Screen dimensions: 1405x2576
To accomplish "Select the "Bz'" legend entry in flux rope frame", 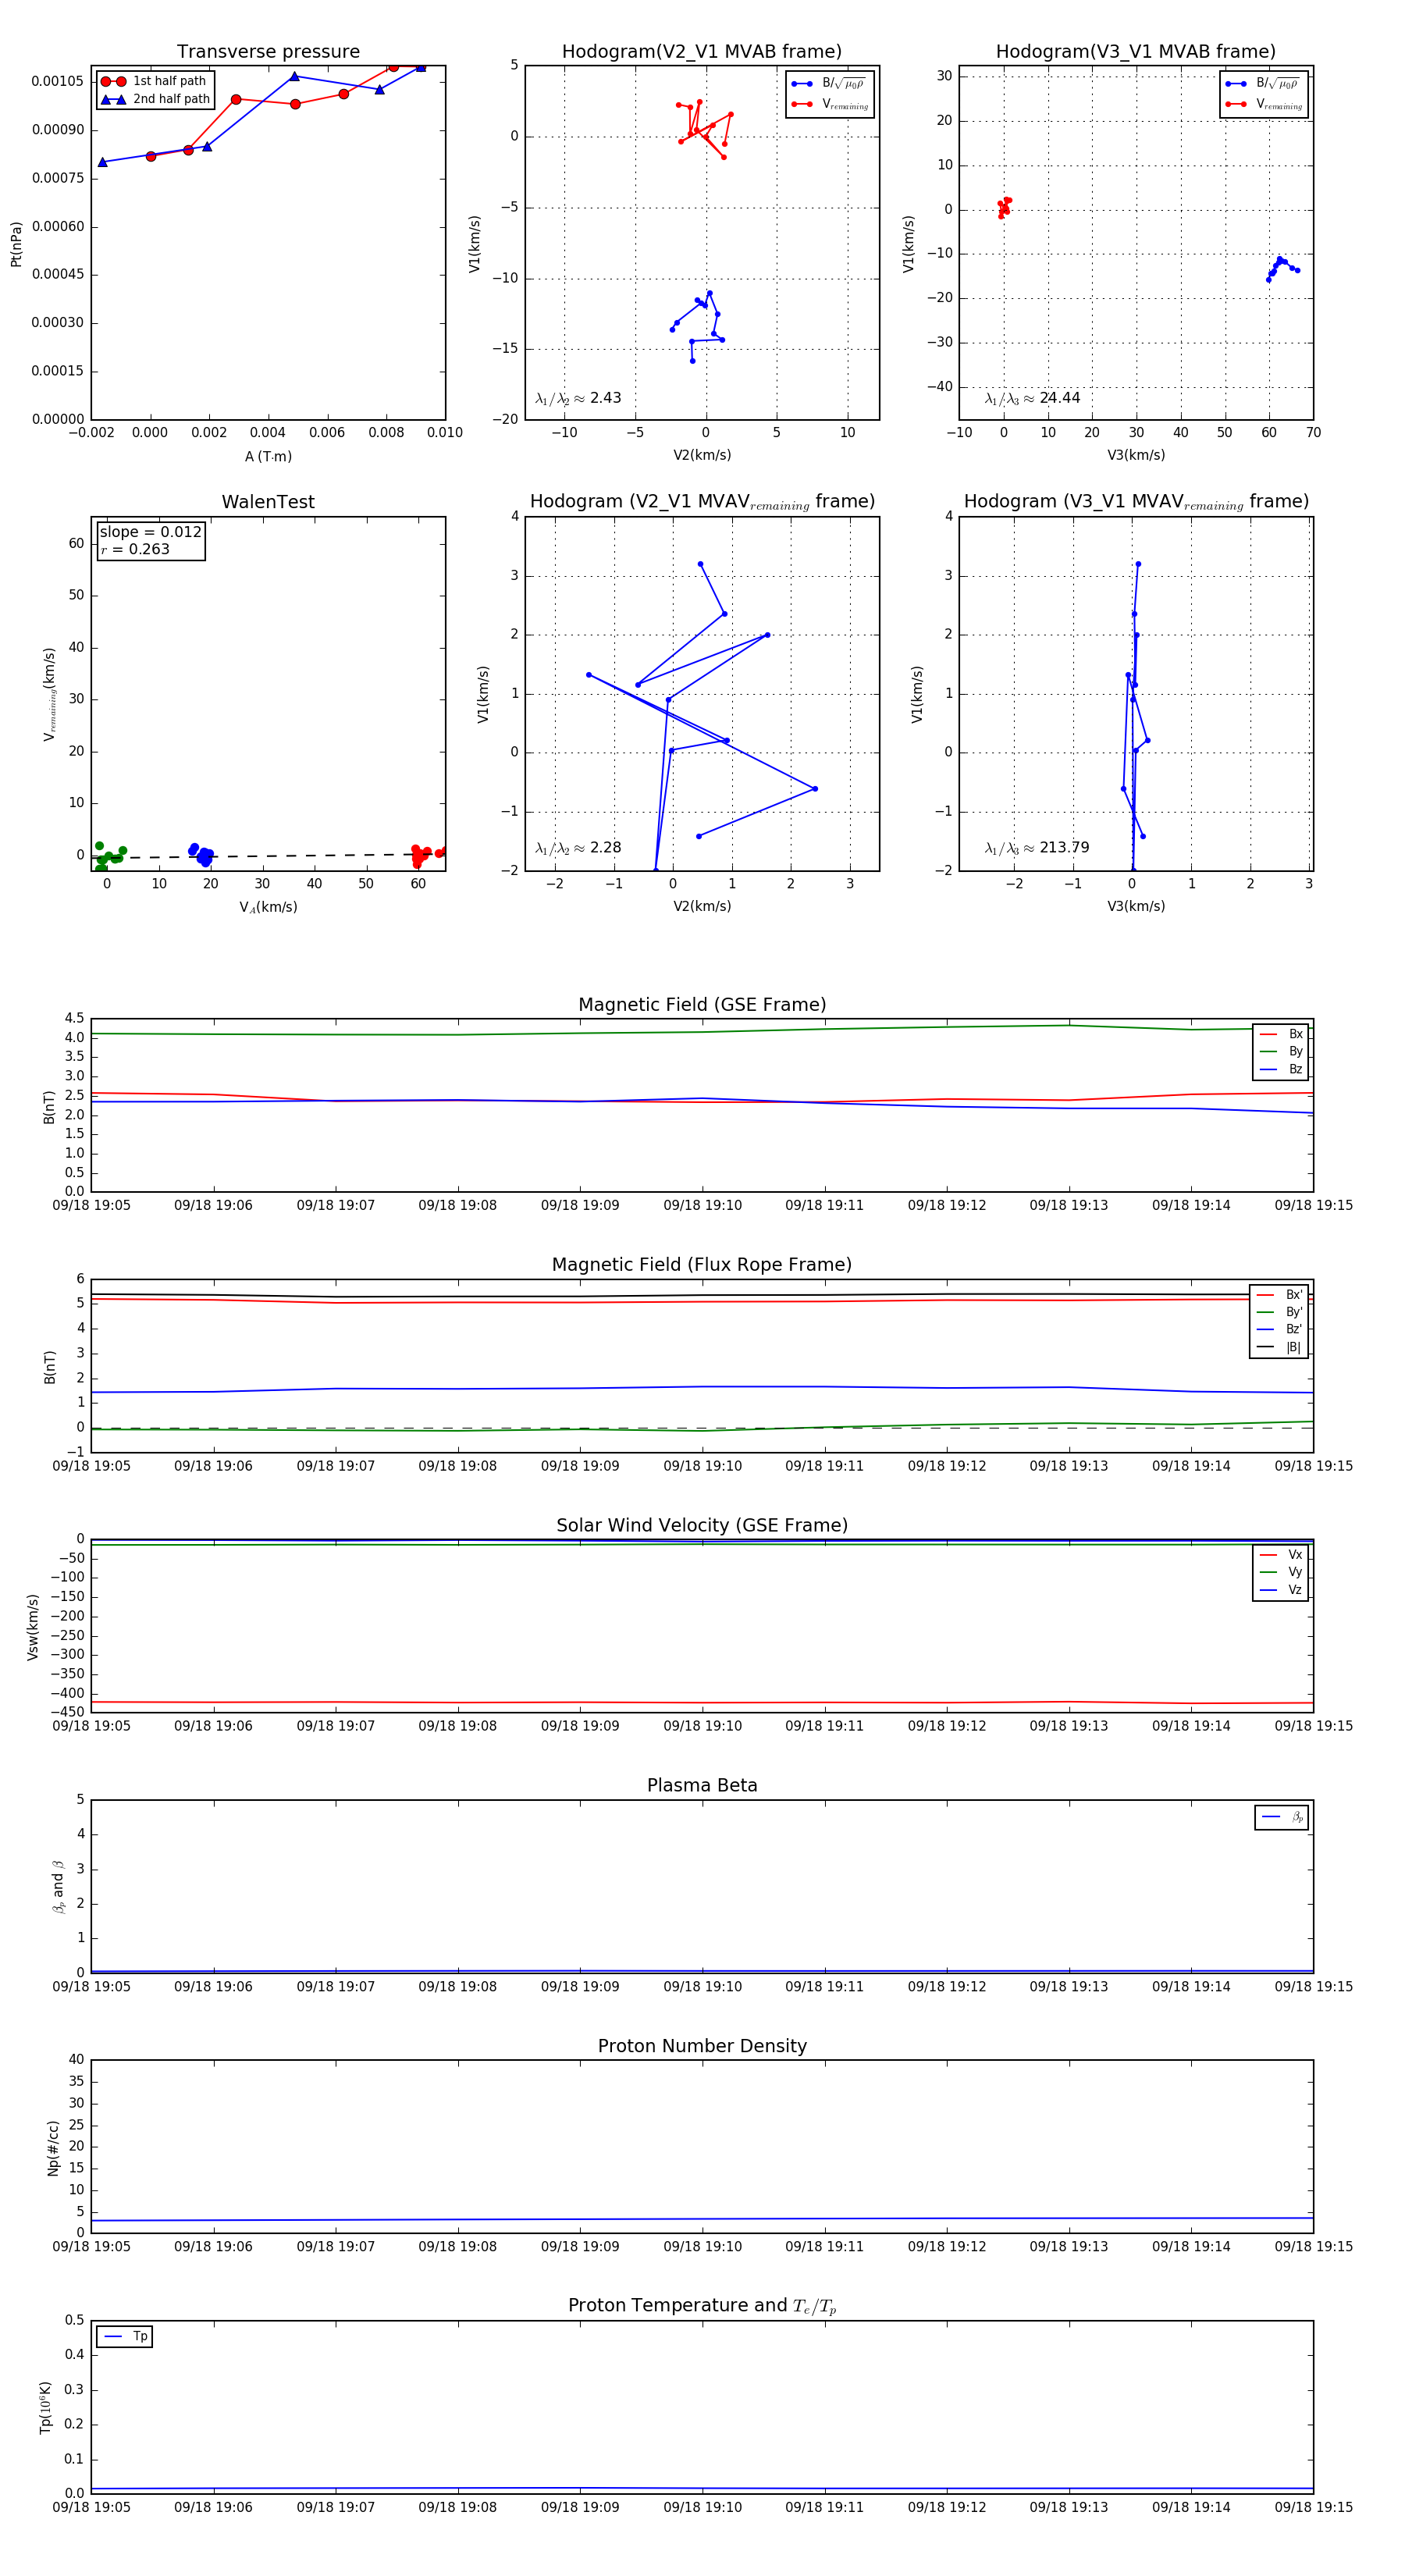I will 1279,1329.
